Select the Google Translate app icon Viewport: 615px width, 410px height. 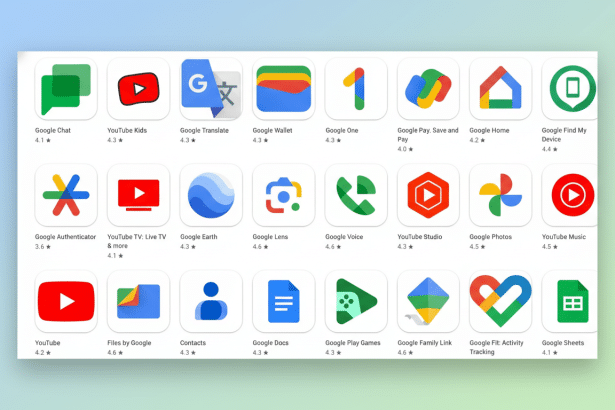coord(211,89)
